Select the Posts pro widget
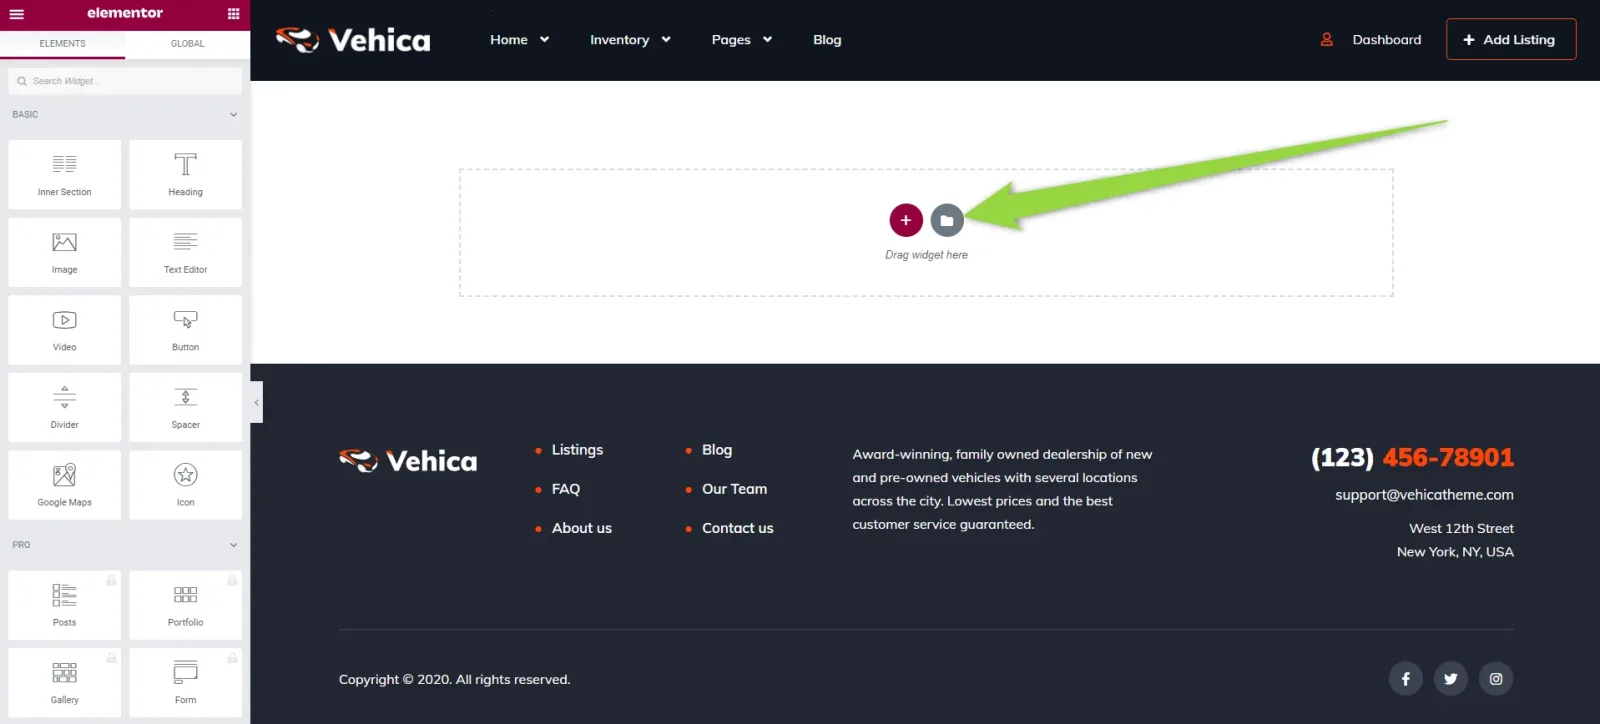 click(x=65, y=605)
